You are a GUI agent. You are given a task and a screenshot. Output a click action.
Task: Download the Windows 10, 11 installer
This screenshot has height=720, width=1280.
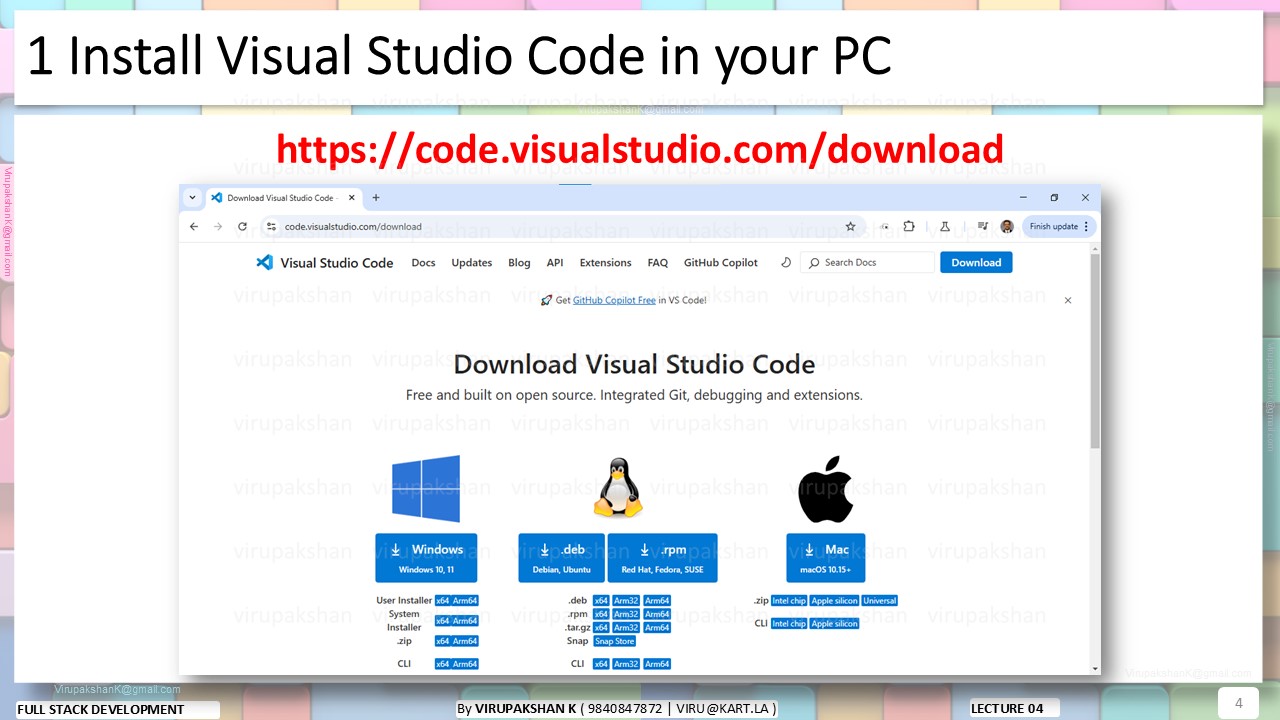tap(426, 558)
